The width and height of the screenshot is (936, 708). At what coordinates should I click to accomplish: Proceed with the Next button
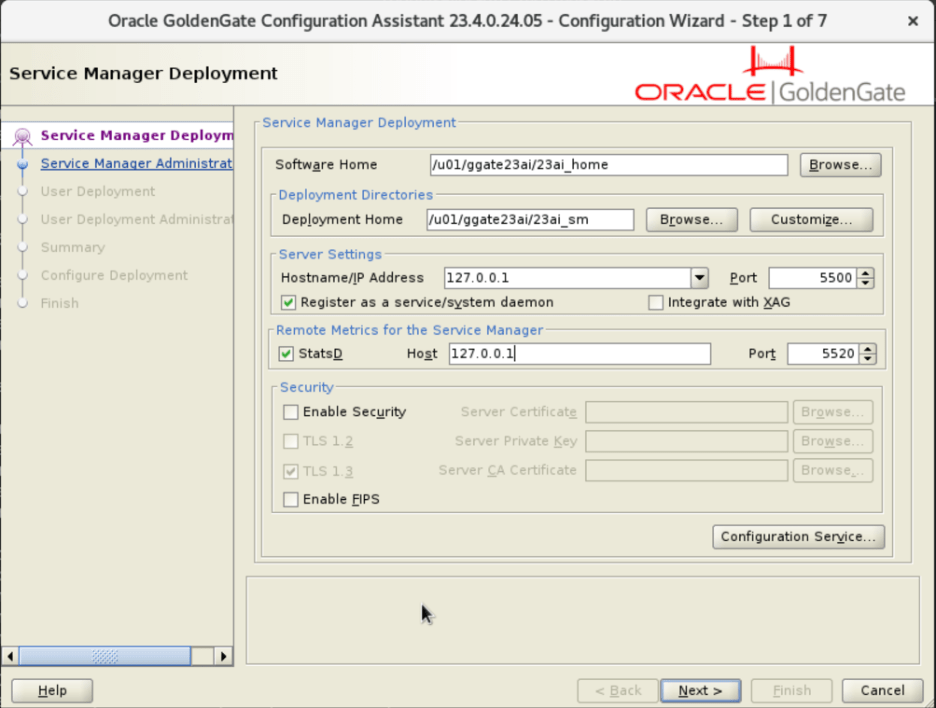[700, 691]
